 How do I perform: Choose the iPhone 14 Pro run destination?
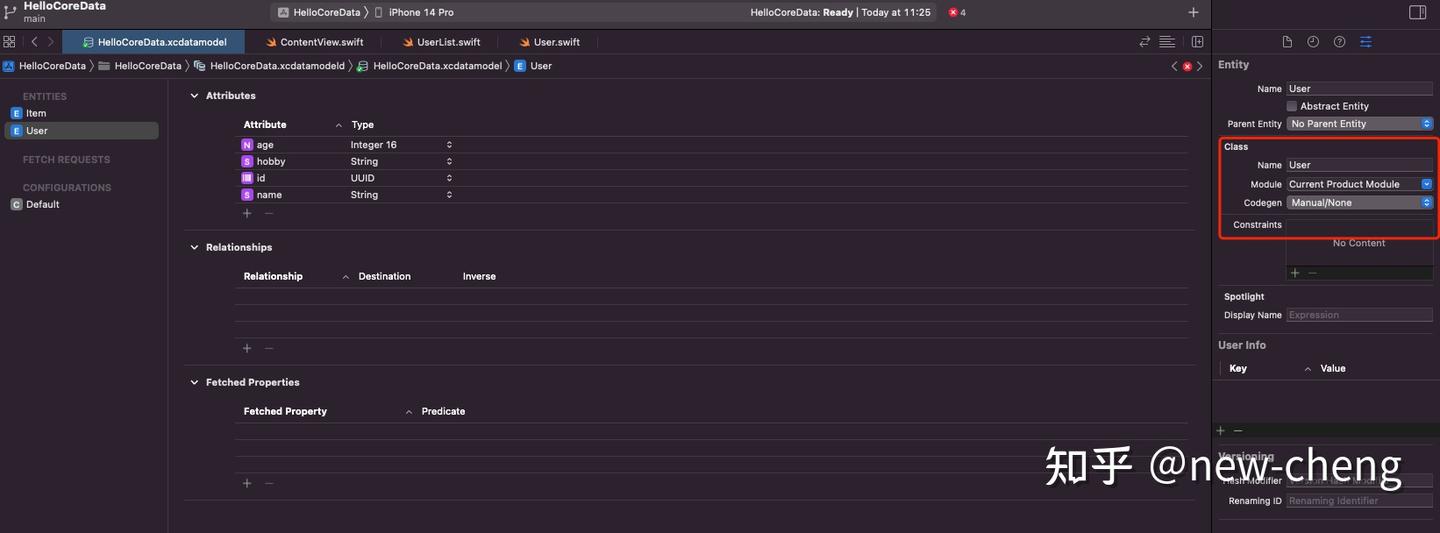pos(414,12)
